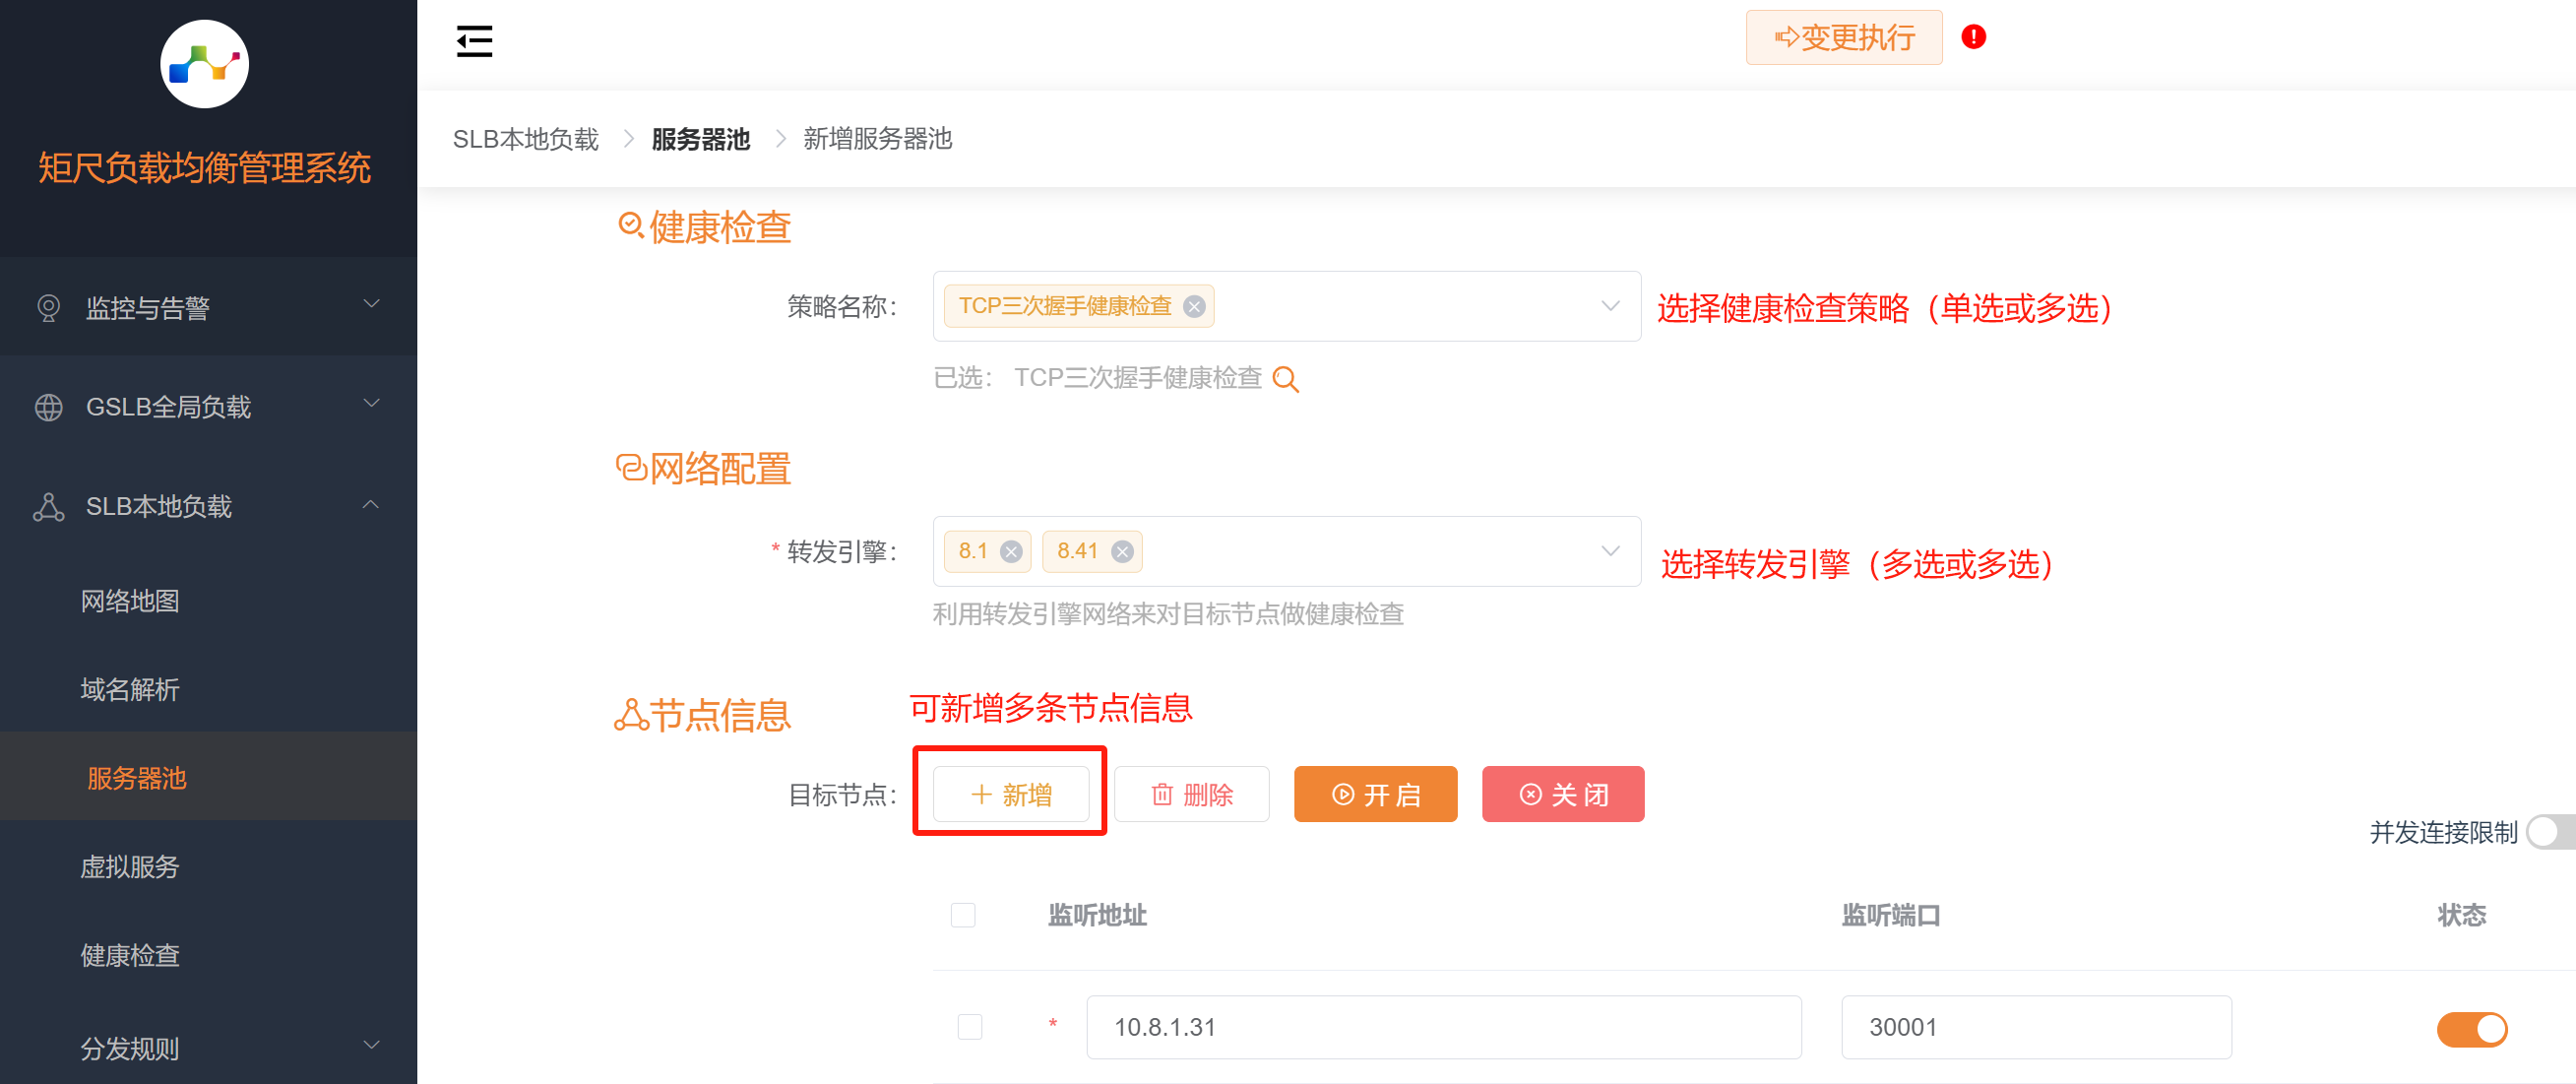The width and height of the screenshot is (2576, 1084).
Task: Remove the 8.41 forwarding engine tag
Action: pos(1122,552)
